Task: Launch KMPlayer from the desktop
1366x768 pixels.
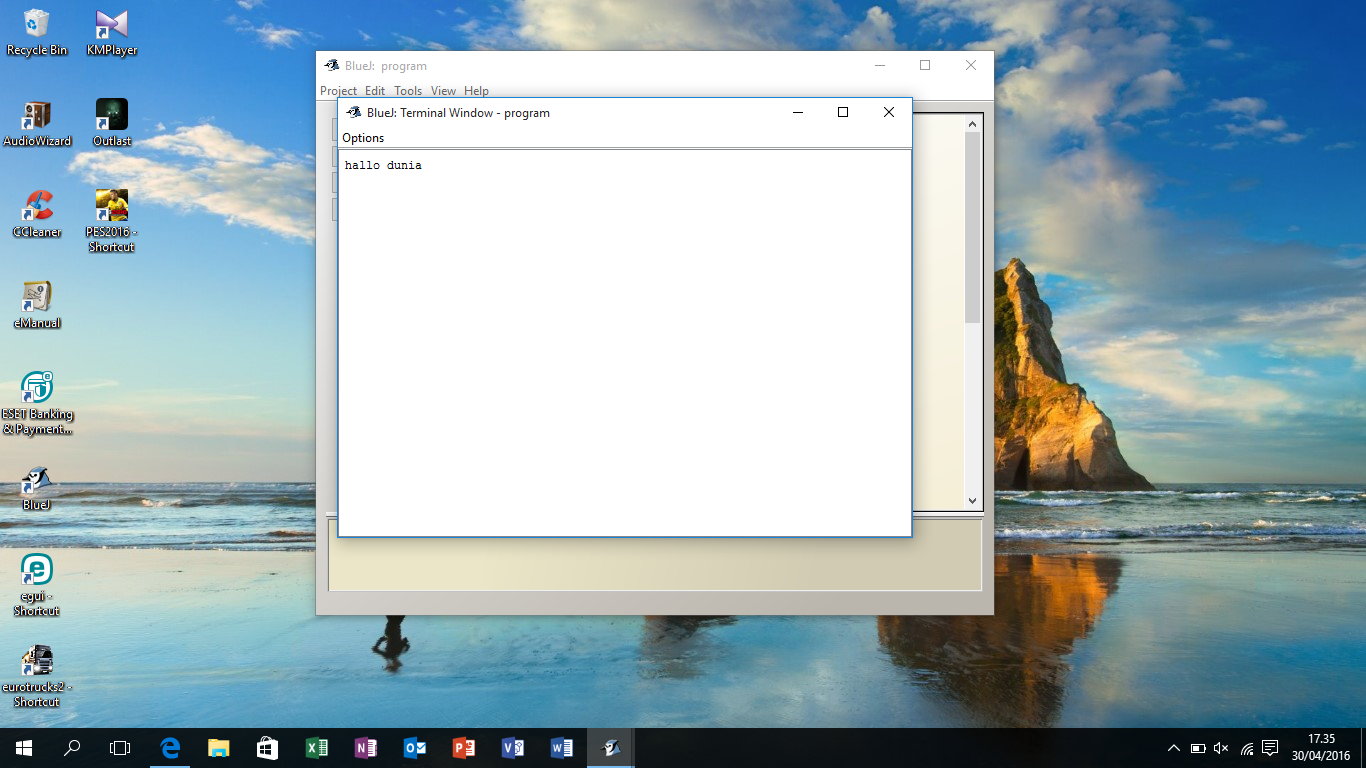Action: [110, 25]
